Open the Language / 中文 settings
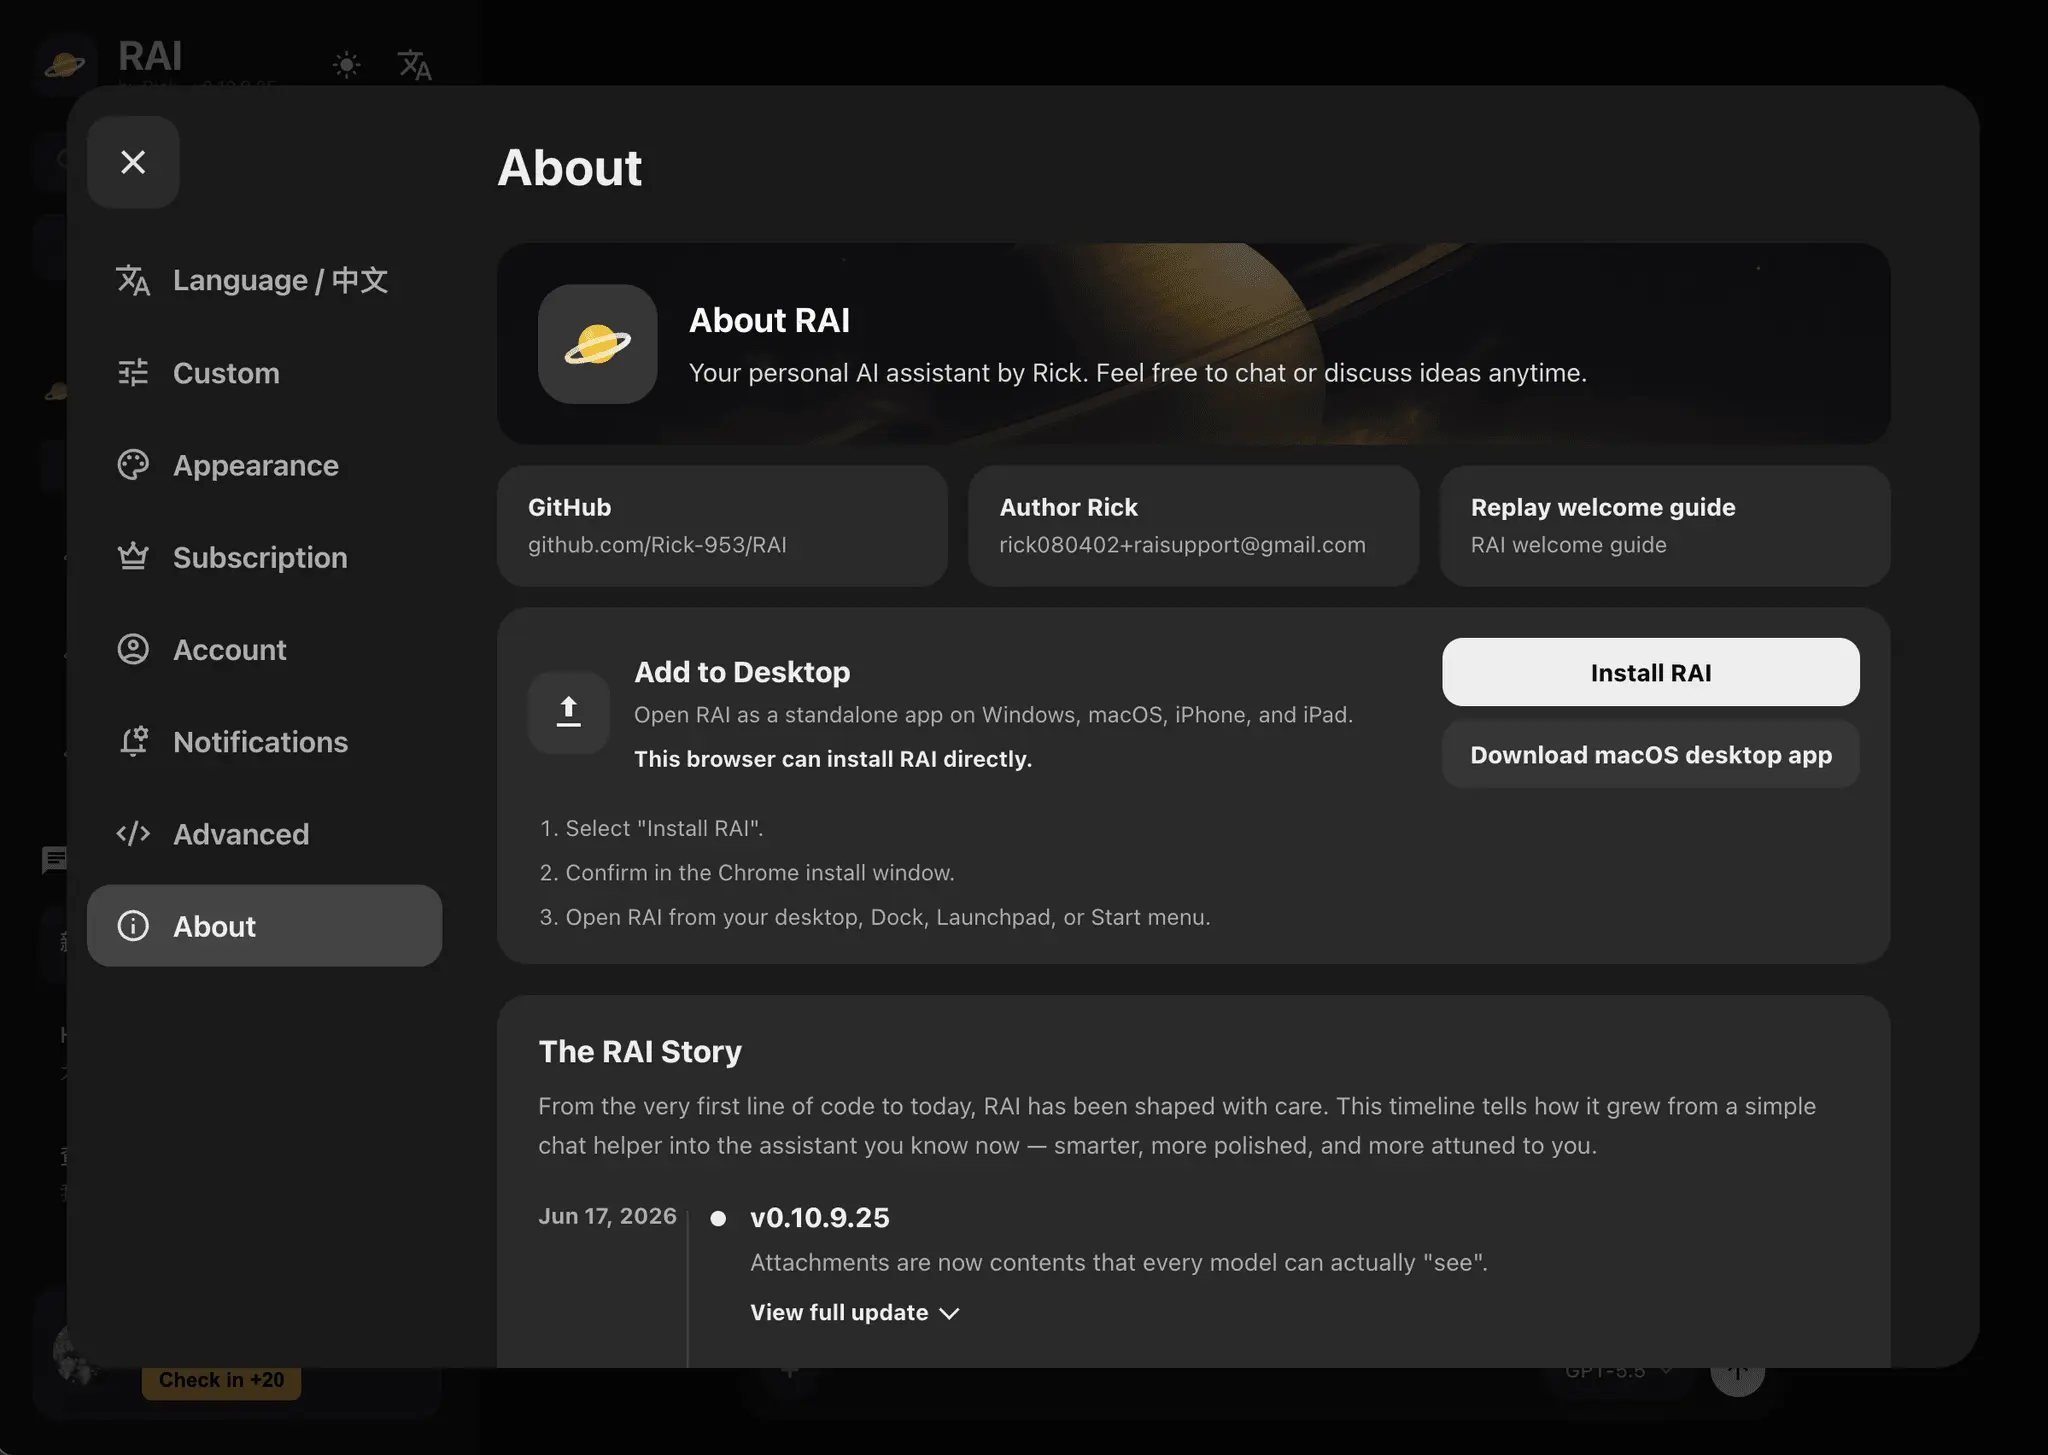 [264, 280]
